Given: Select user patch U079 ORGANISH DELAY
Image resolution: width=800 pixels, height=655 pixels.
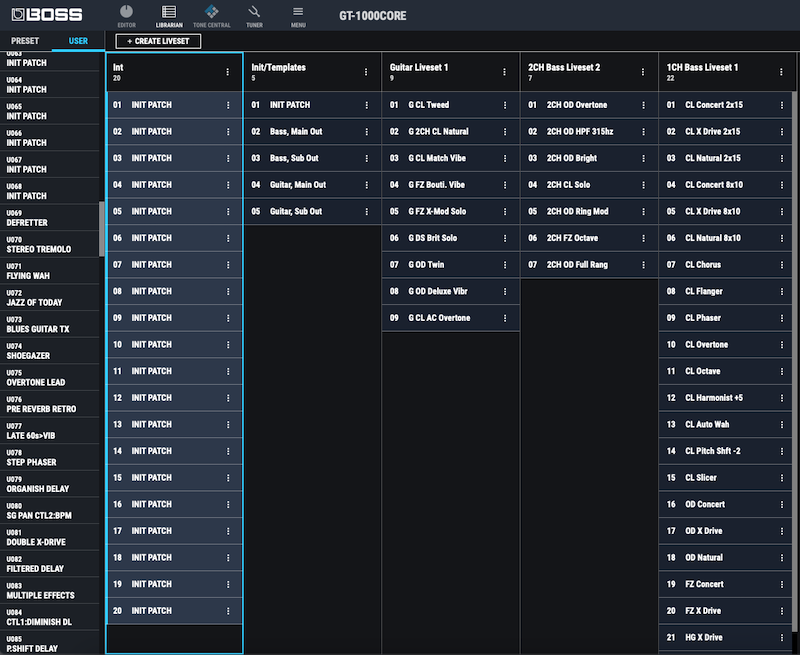Looking at the screenshot, I should (49, 484).
